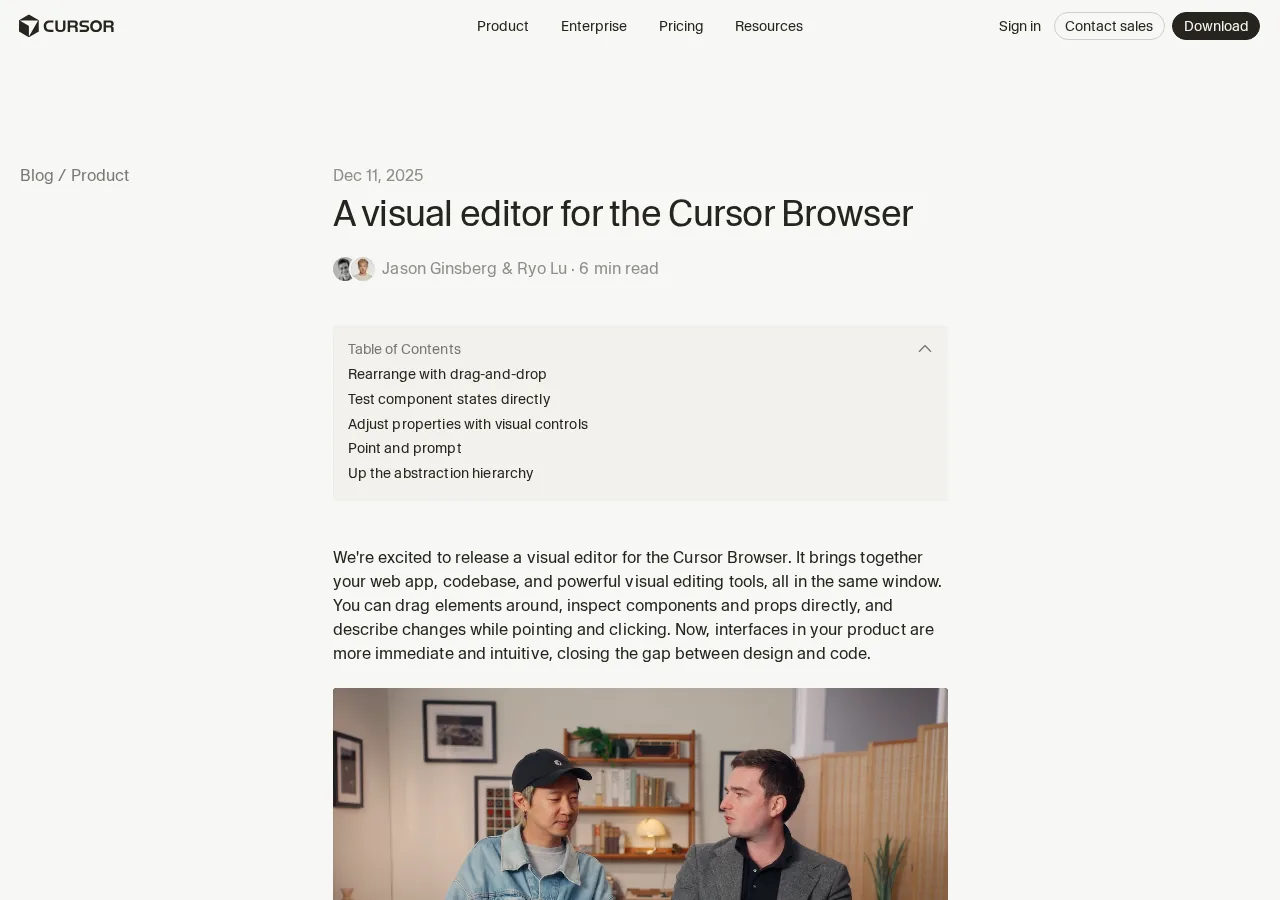Click Ryo Lu's avatar image

click(x=364, y=269)
